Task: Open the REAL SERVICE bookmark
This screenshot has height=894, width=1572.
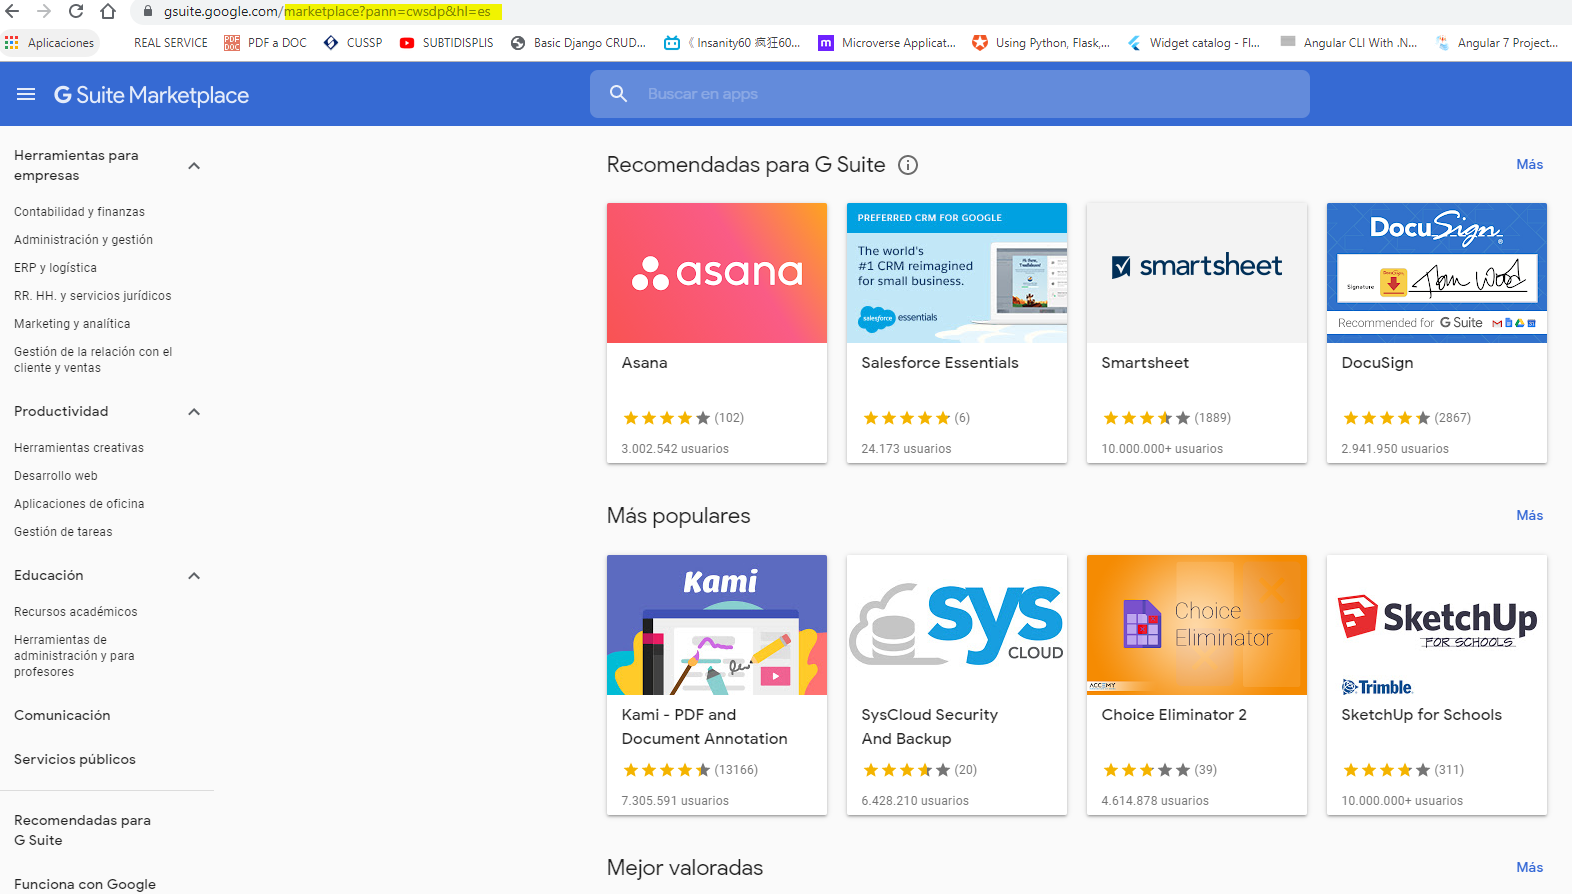Action: [x=171, y=43]
